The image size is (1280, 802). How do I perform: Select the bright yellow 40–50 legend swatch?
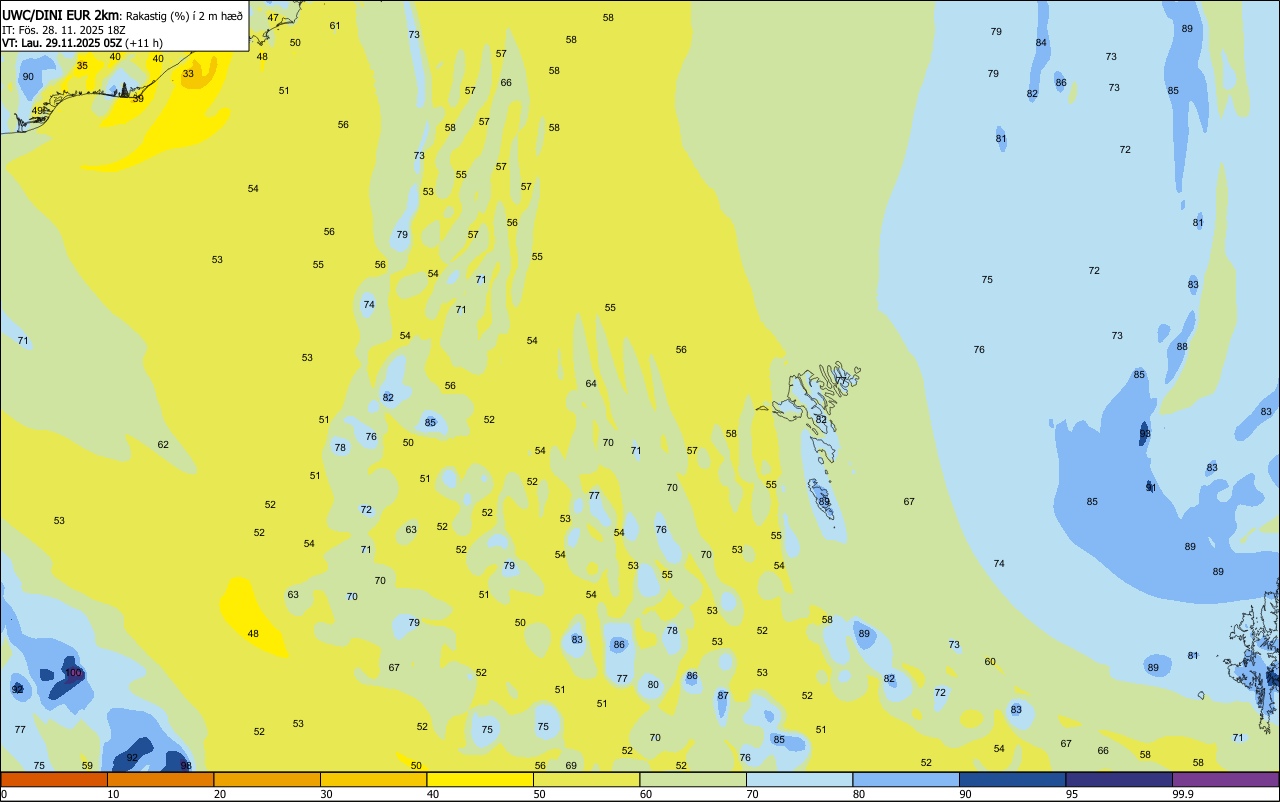coord(480,779)
